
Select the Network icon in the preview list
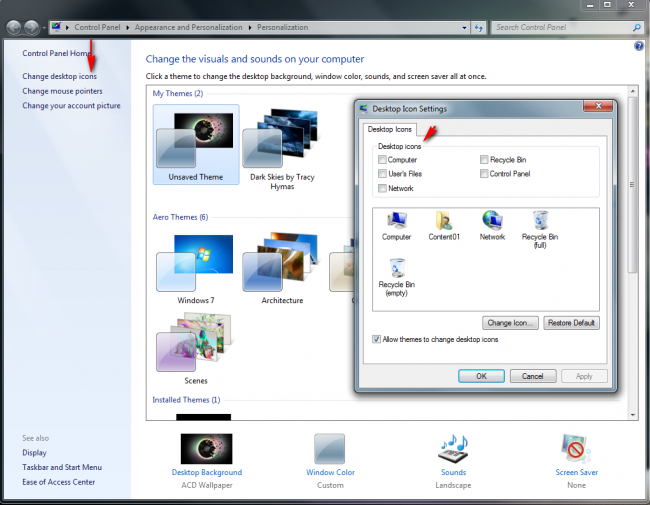492,221
